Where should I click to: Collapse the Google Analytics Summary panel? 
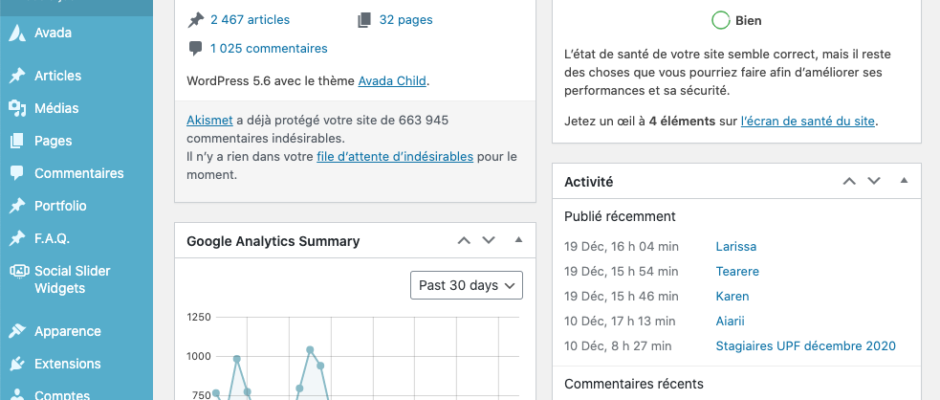[x=519, y=240]
